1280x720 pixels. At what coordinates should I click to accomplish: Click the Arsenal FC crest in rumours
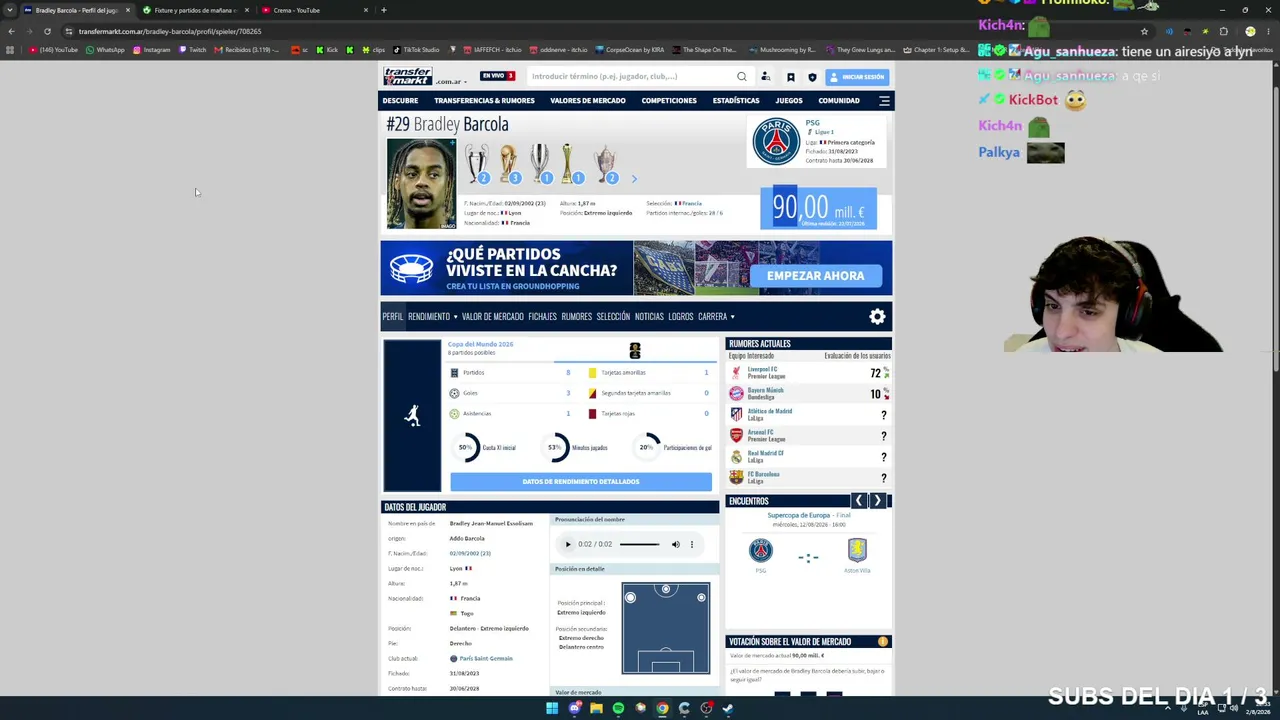point(737,436)
